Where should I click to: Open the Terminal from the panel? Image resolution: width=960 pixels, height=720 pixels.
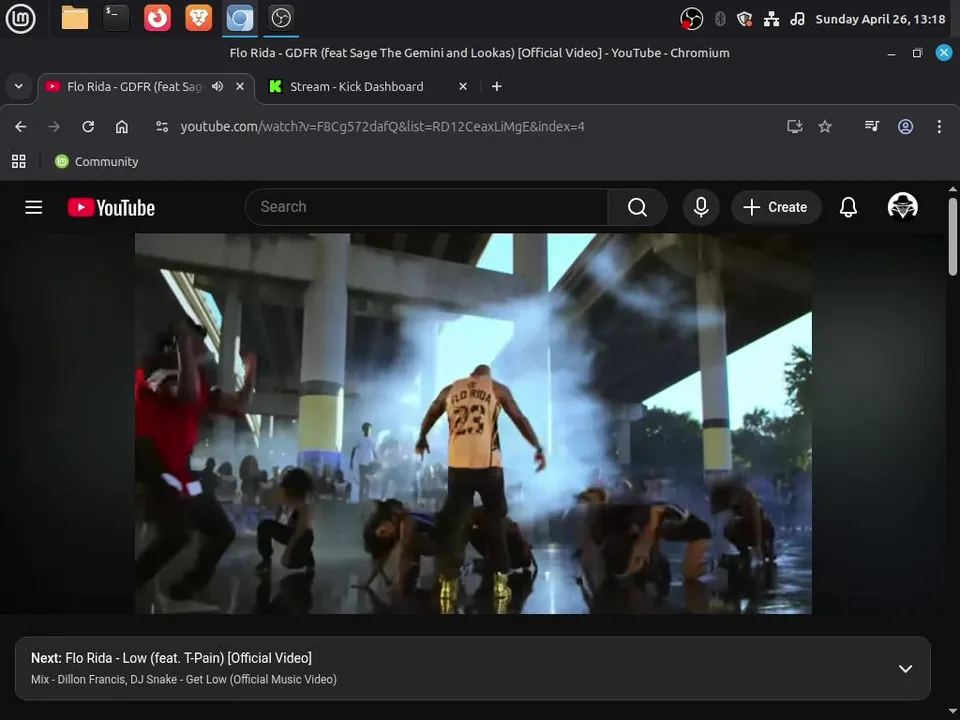tap(116, 18)
